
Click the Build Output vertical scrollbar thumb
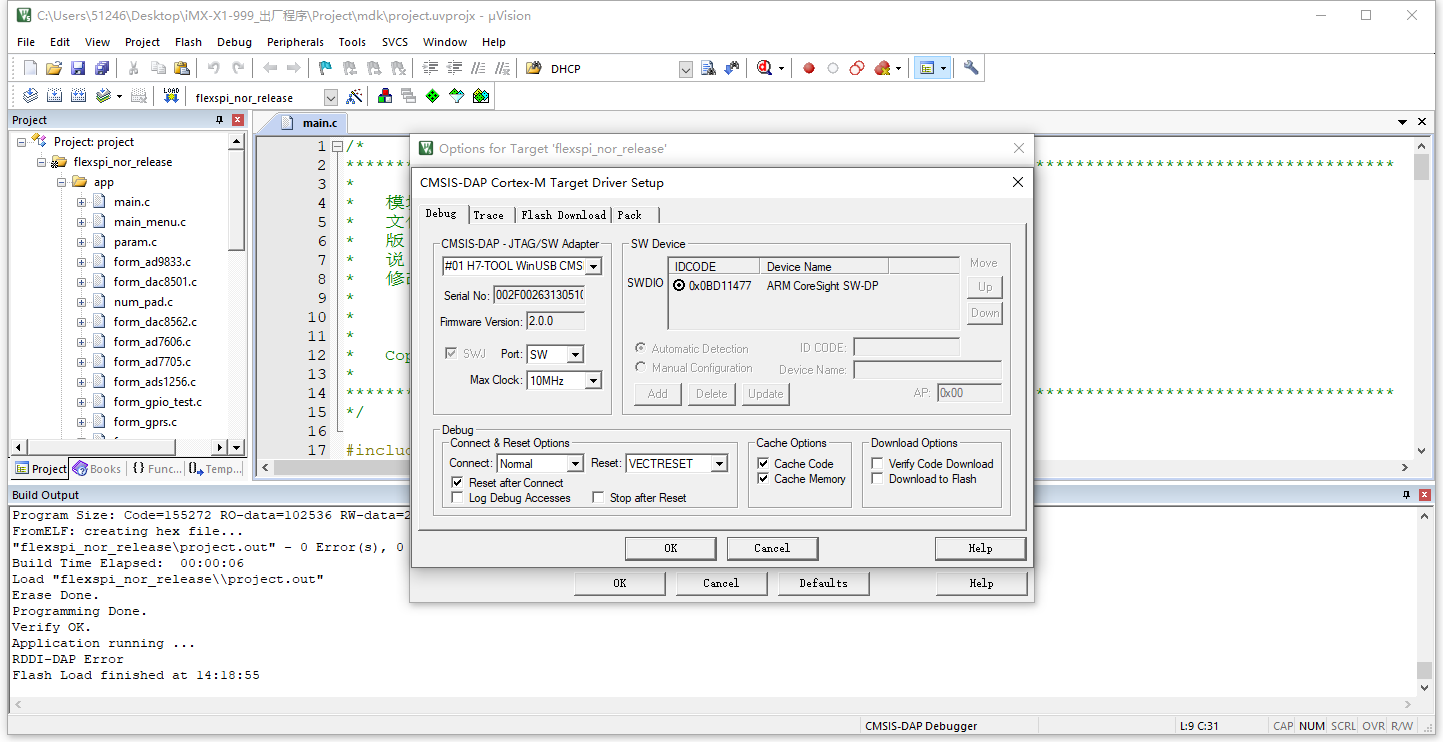(x=1424, y=670)
